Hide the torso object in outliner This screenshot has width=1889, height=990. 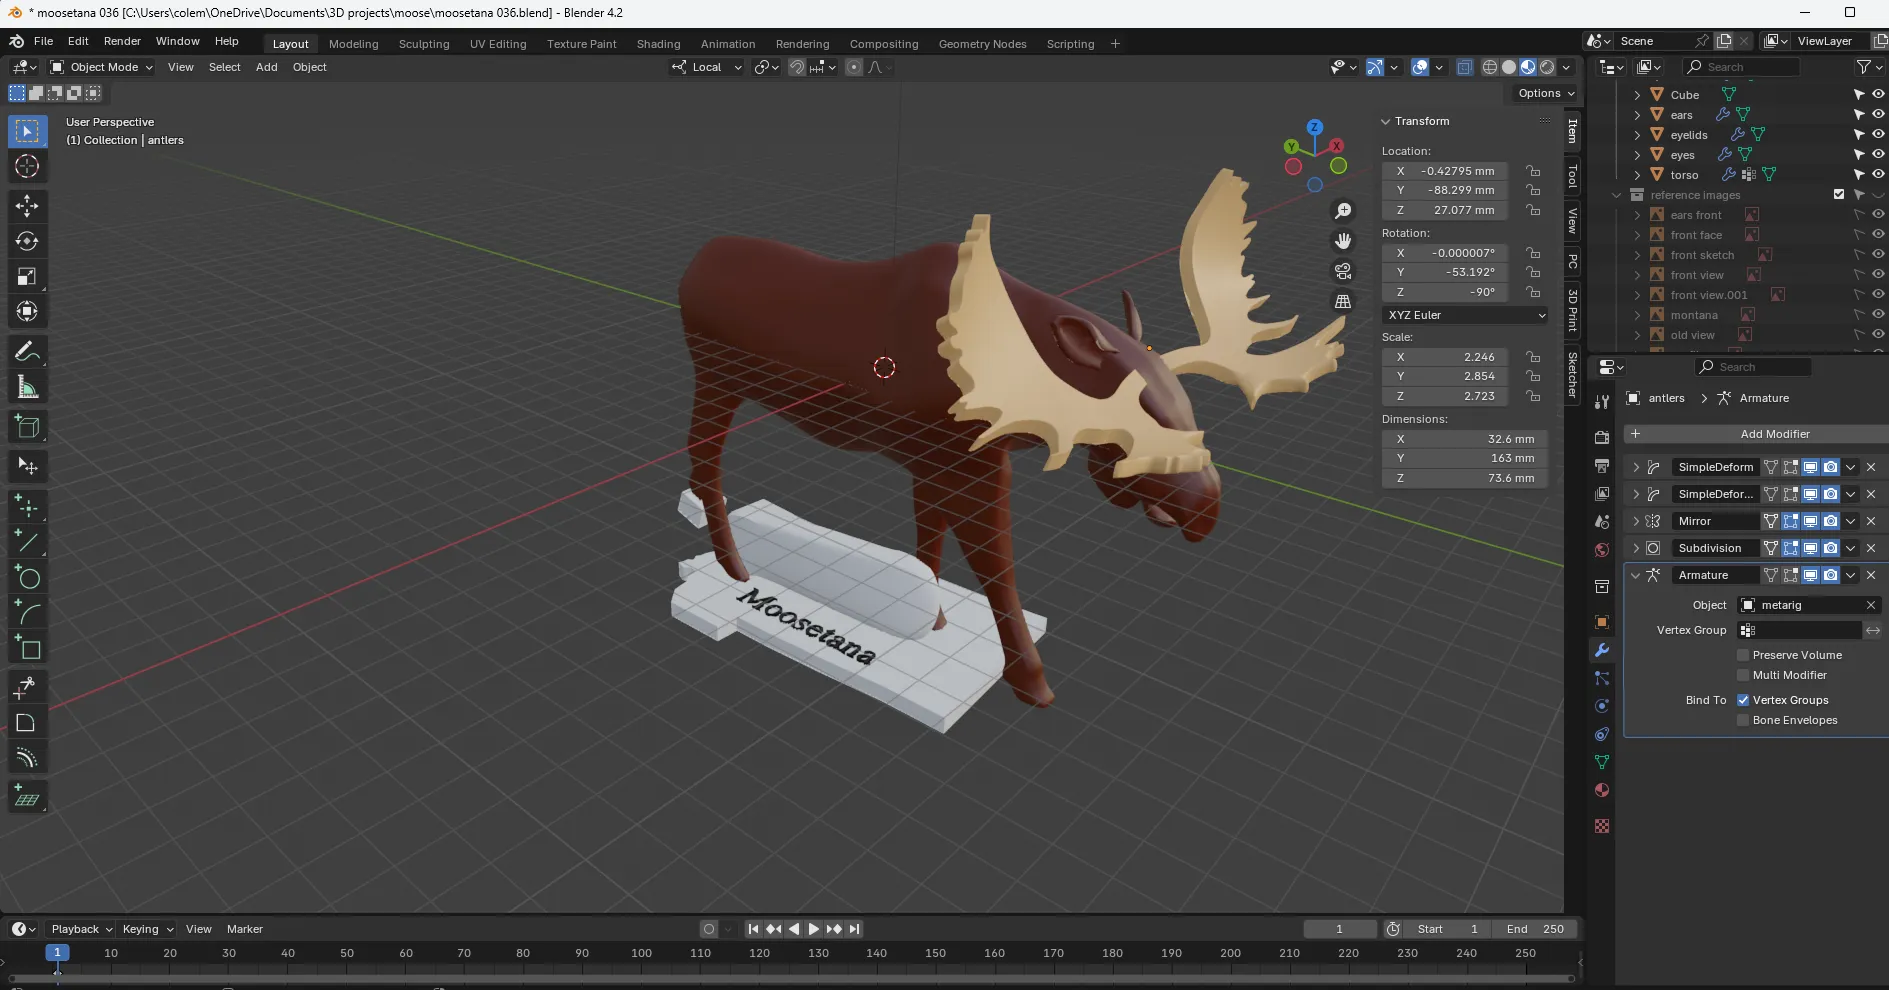pyautogui.click(x=1878, y=174)
